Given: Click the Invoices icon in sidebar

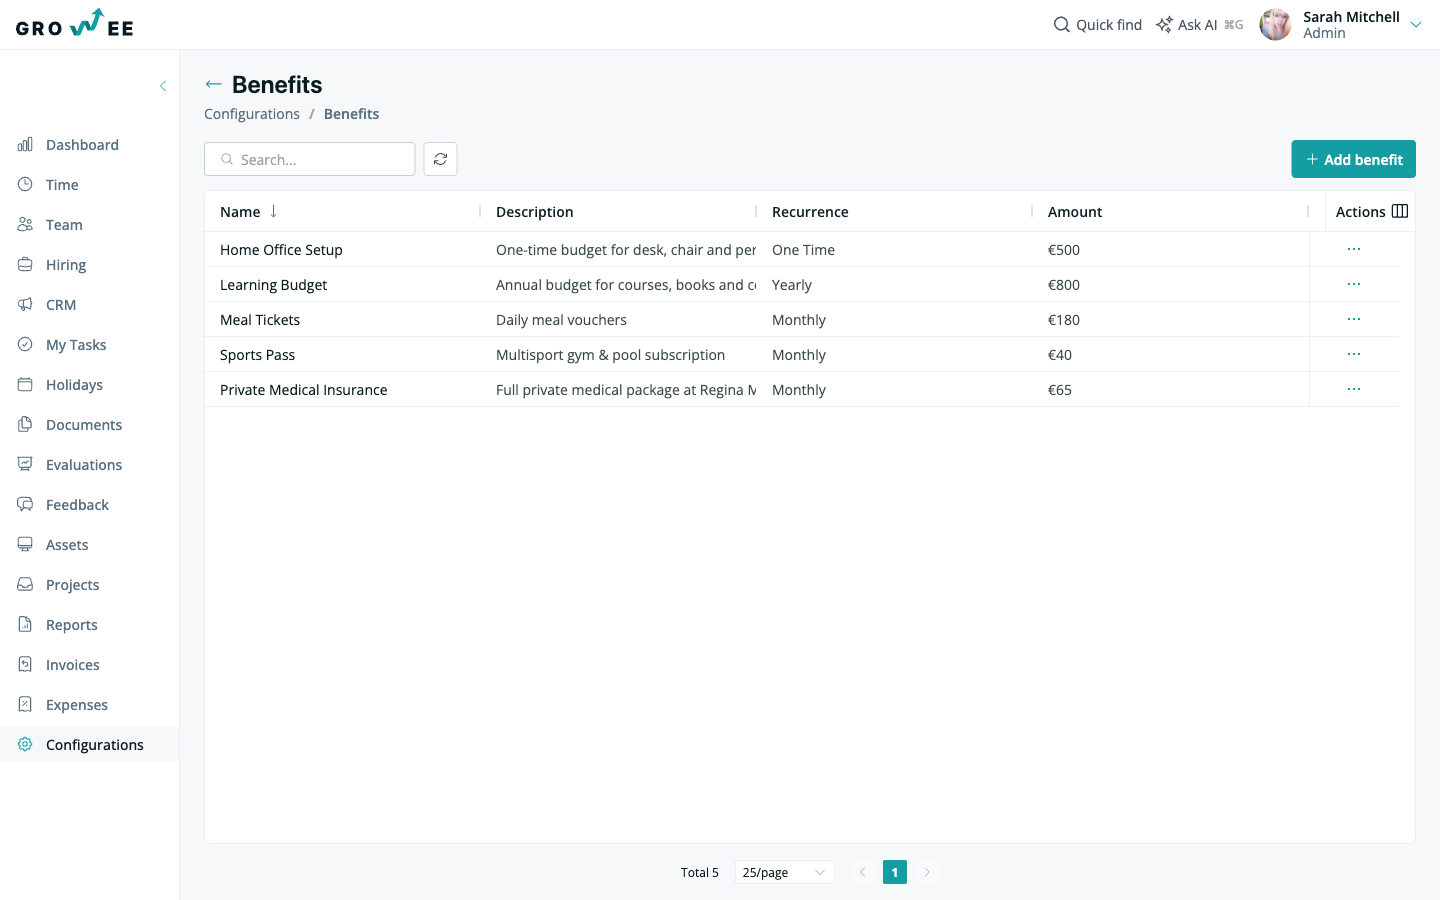Looking at the screenshot, I should point(25,665).
